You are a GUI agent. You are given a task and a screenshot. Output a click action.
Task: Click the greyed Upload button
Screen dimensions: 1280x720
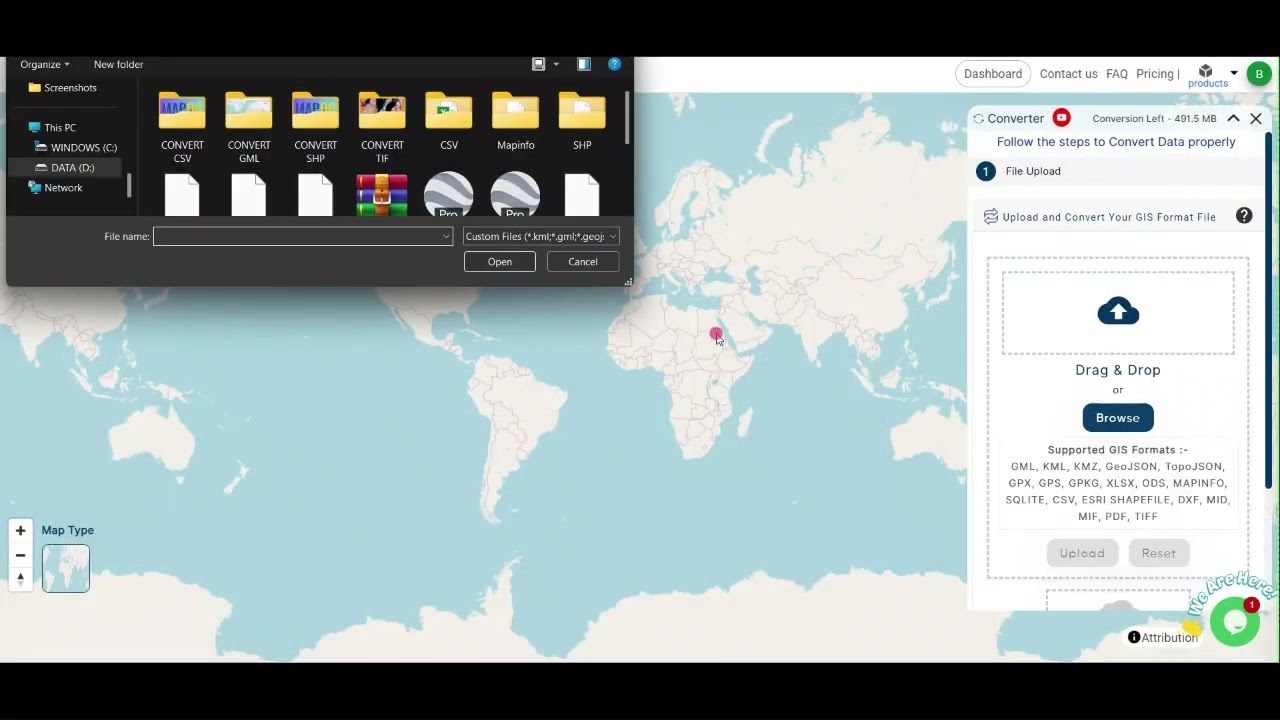(1082, 553)
